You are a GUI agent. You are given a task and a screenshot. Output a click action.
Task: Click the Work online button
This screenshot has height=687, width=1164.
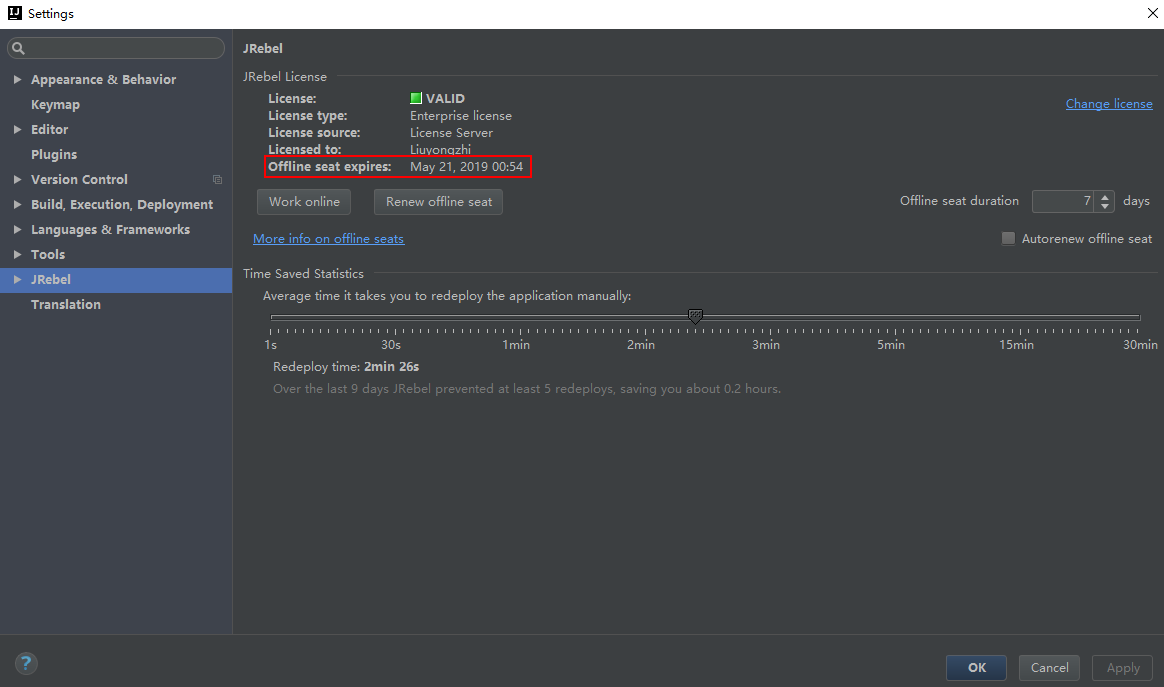coord(304,202)
